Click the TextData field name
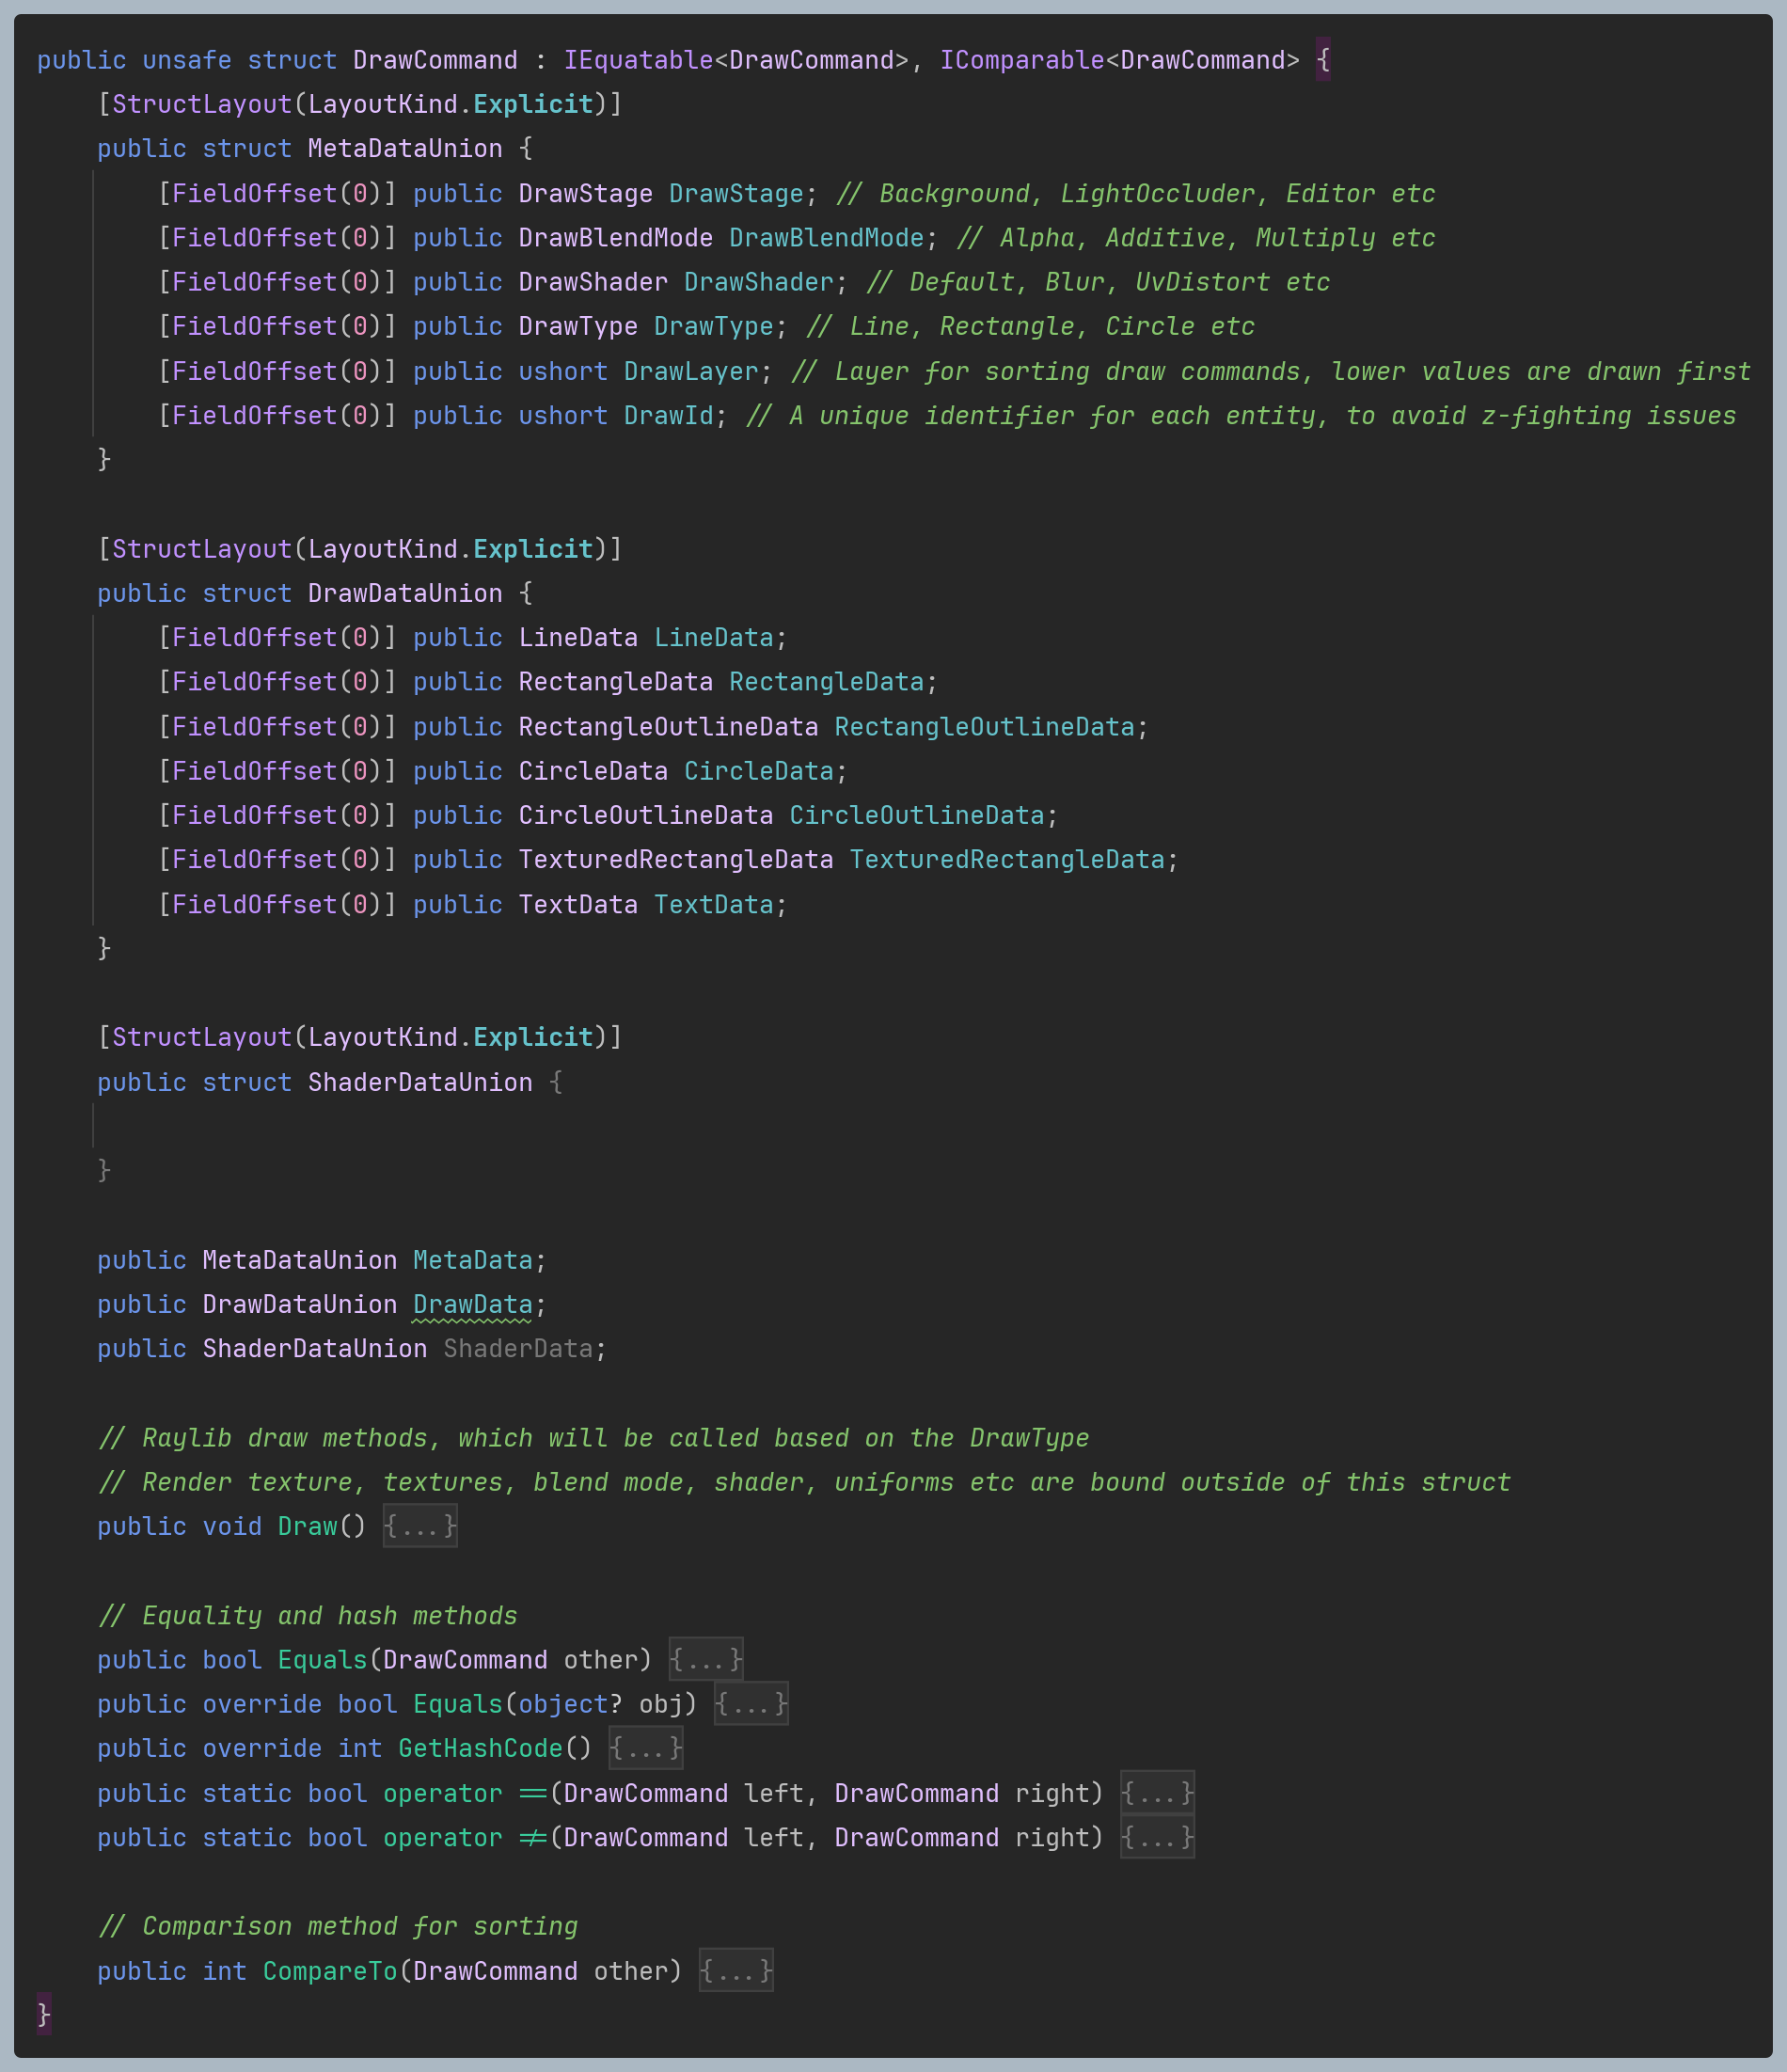Screen dimensions: 1787x2072 coord(714,904)
